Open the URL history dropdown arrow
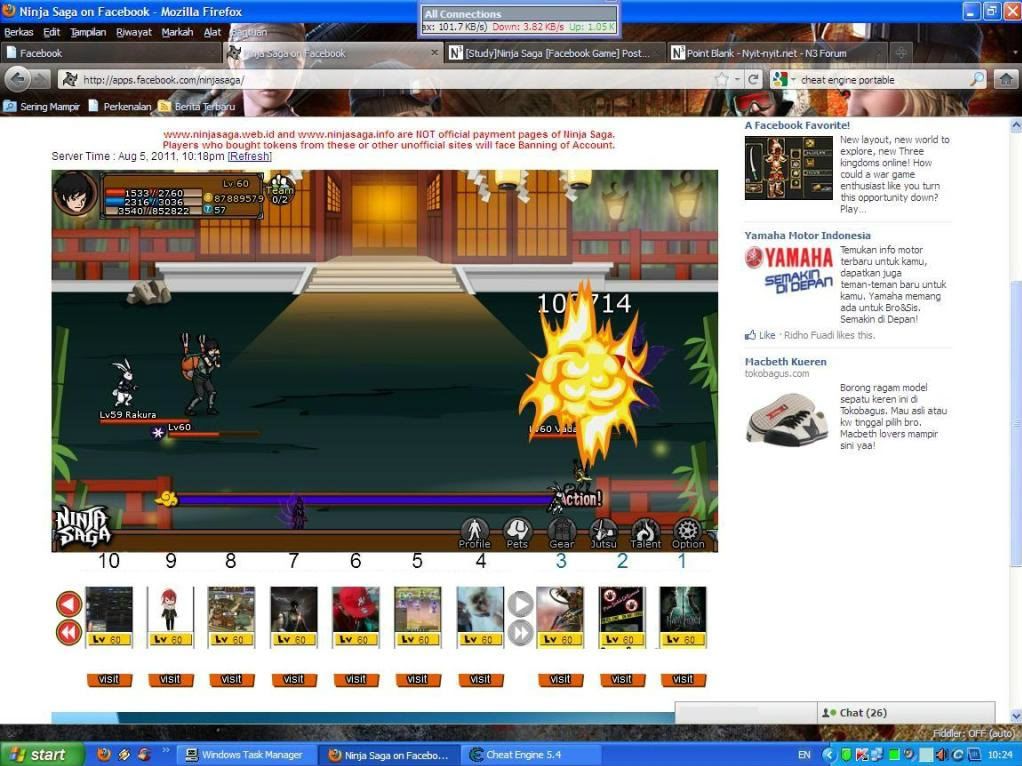Image resolution: width=1022 pixels, height=766 pixels. coord(738,79)
